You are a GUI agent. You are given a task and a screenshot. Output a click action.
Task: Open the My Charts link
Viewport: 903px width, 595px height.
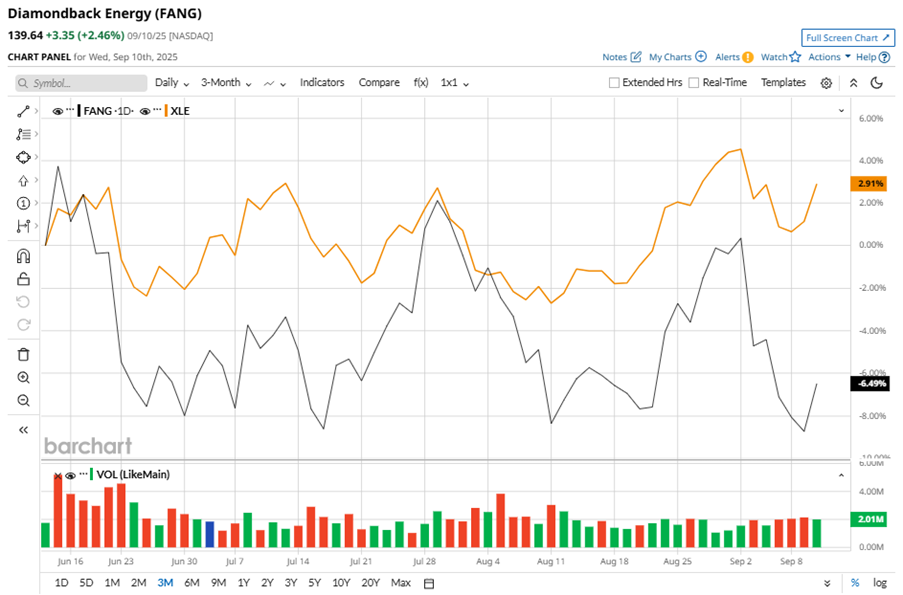670,57
